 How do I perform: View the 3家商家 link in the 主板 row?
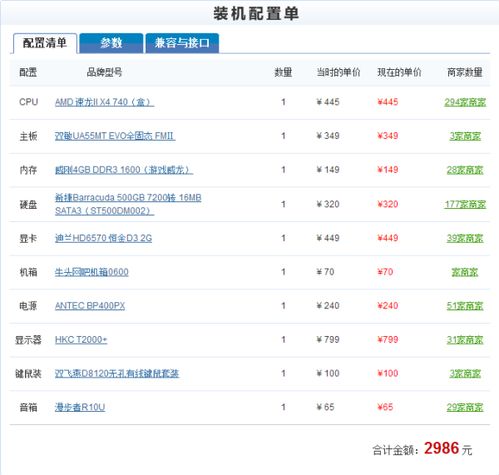click(x=465, y=136)
